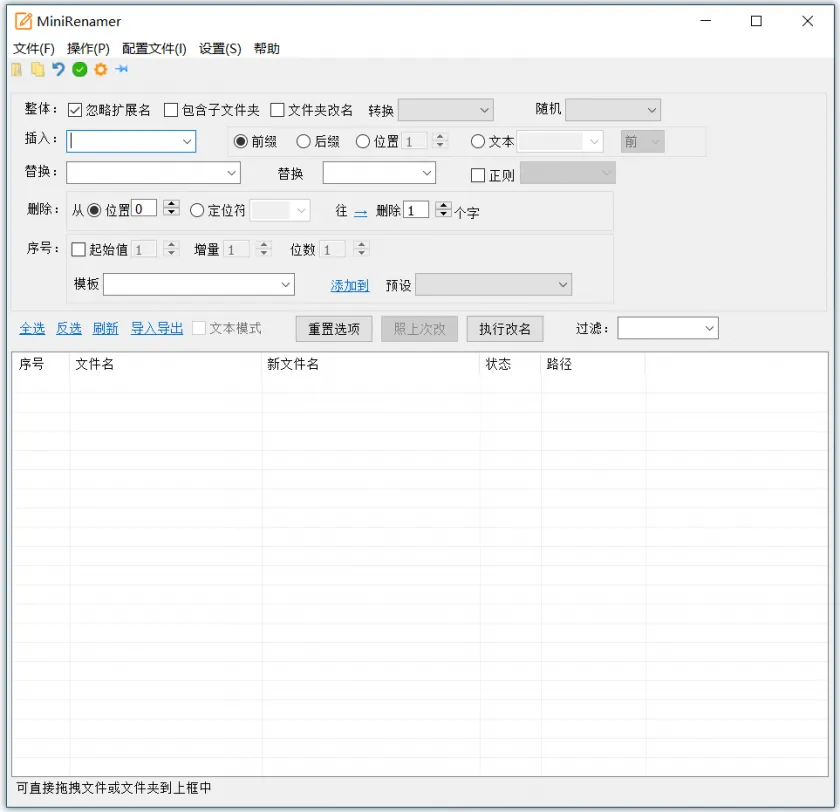The height and width of the screenshot is (812, 840).
Task: Click the 重置选项 button
Action: (x=334, y=329)
